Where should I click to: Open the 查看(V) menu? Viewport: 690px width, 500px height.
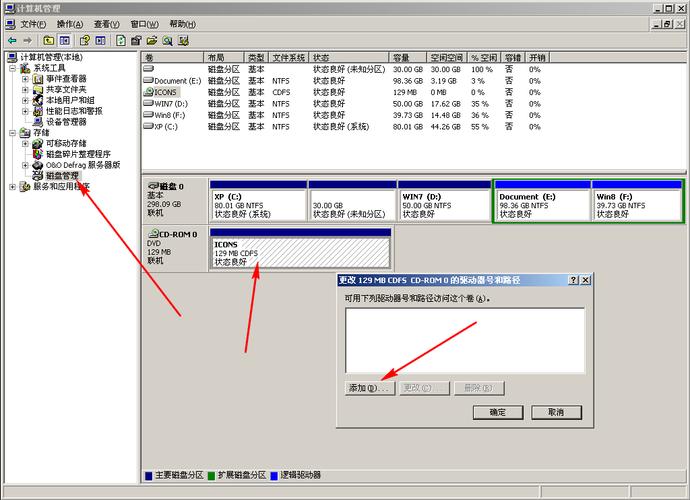tap(107, 23)
